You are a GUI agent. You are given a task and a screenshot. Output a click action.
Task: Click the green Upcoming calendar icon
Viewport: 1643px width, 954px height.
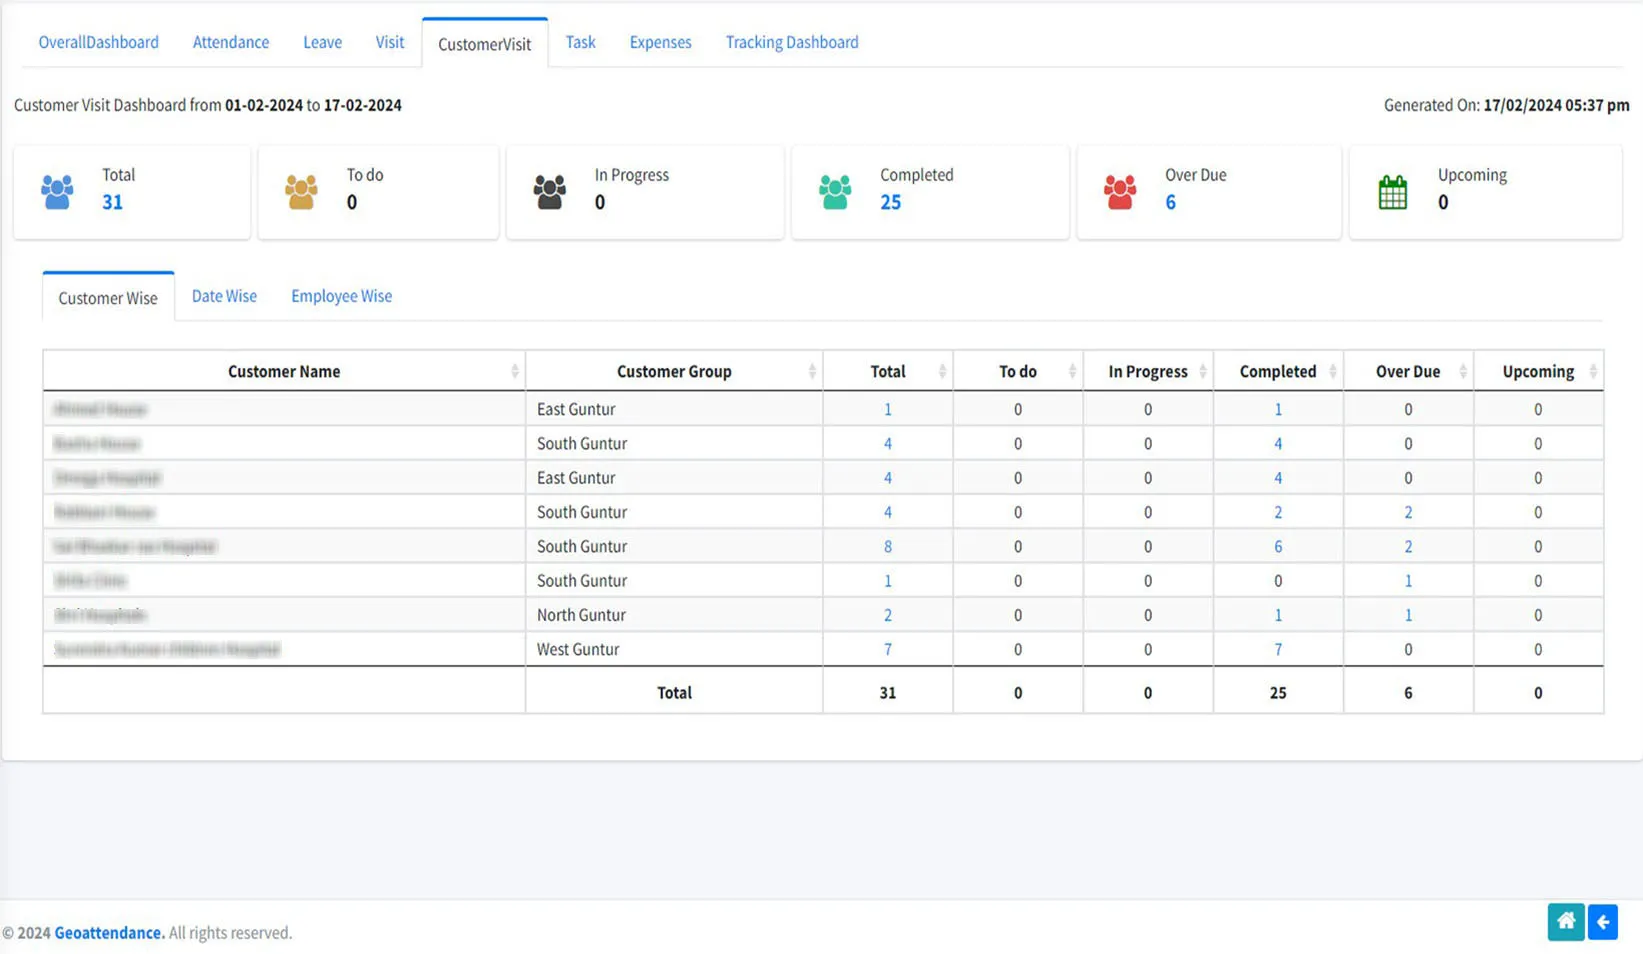click(1392, 192)
